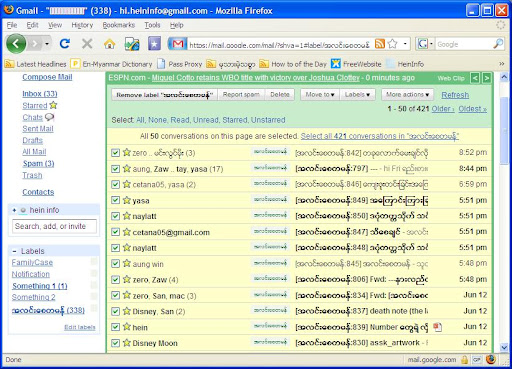Go to the Home page icon
This screenshot has width=512, height=369.
click(x=109, y=44)
